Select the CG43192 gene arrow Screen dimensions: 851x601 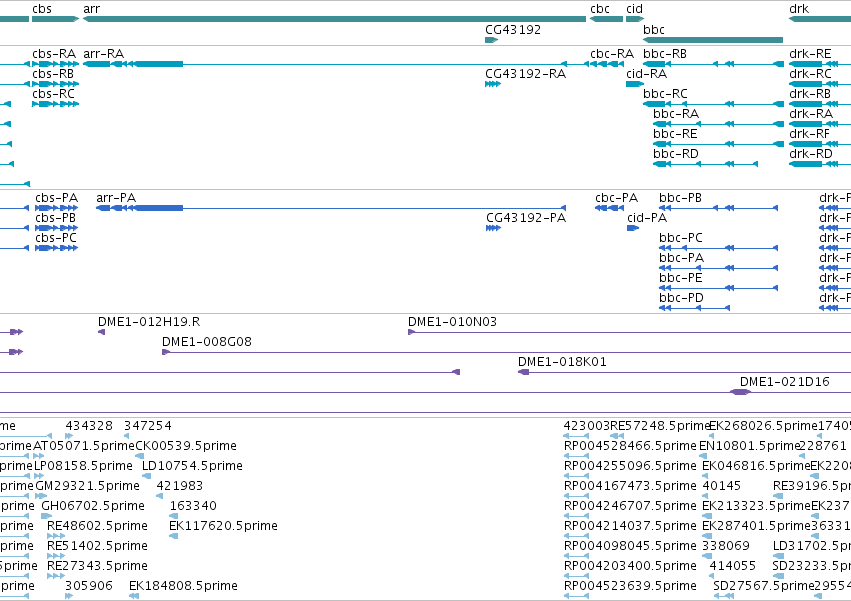pyautogui.click(x=492, y=40)
